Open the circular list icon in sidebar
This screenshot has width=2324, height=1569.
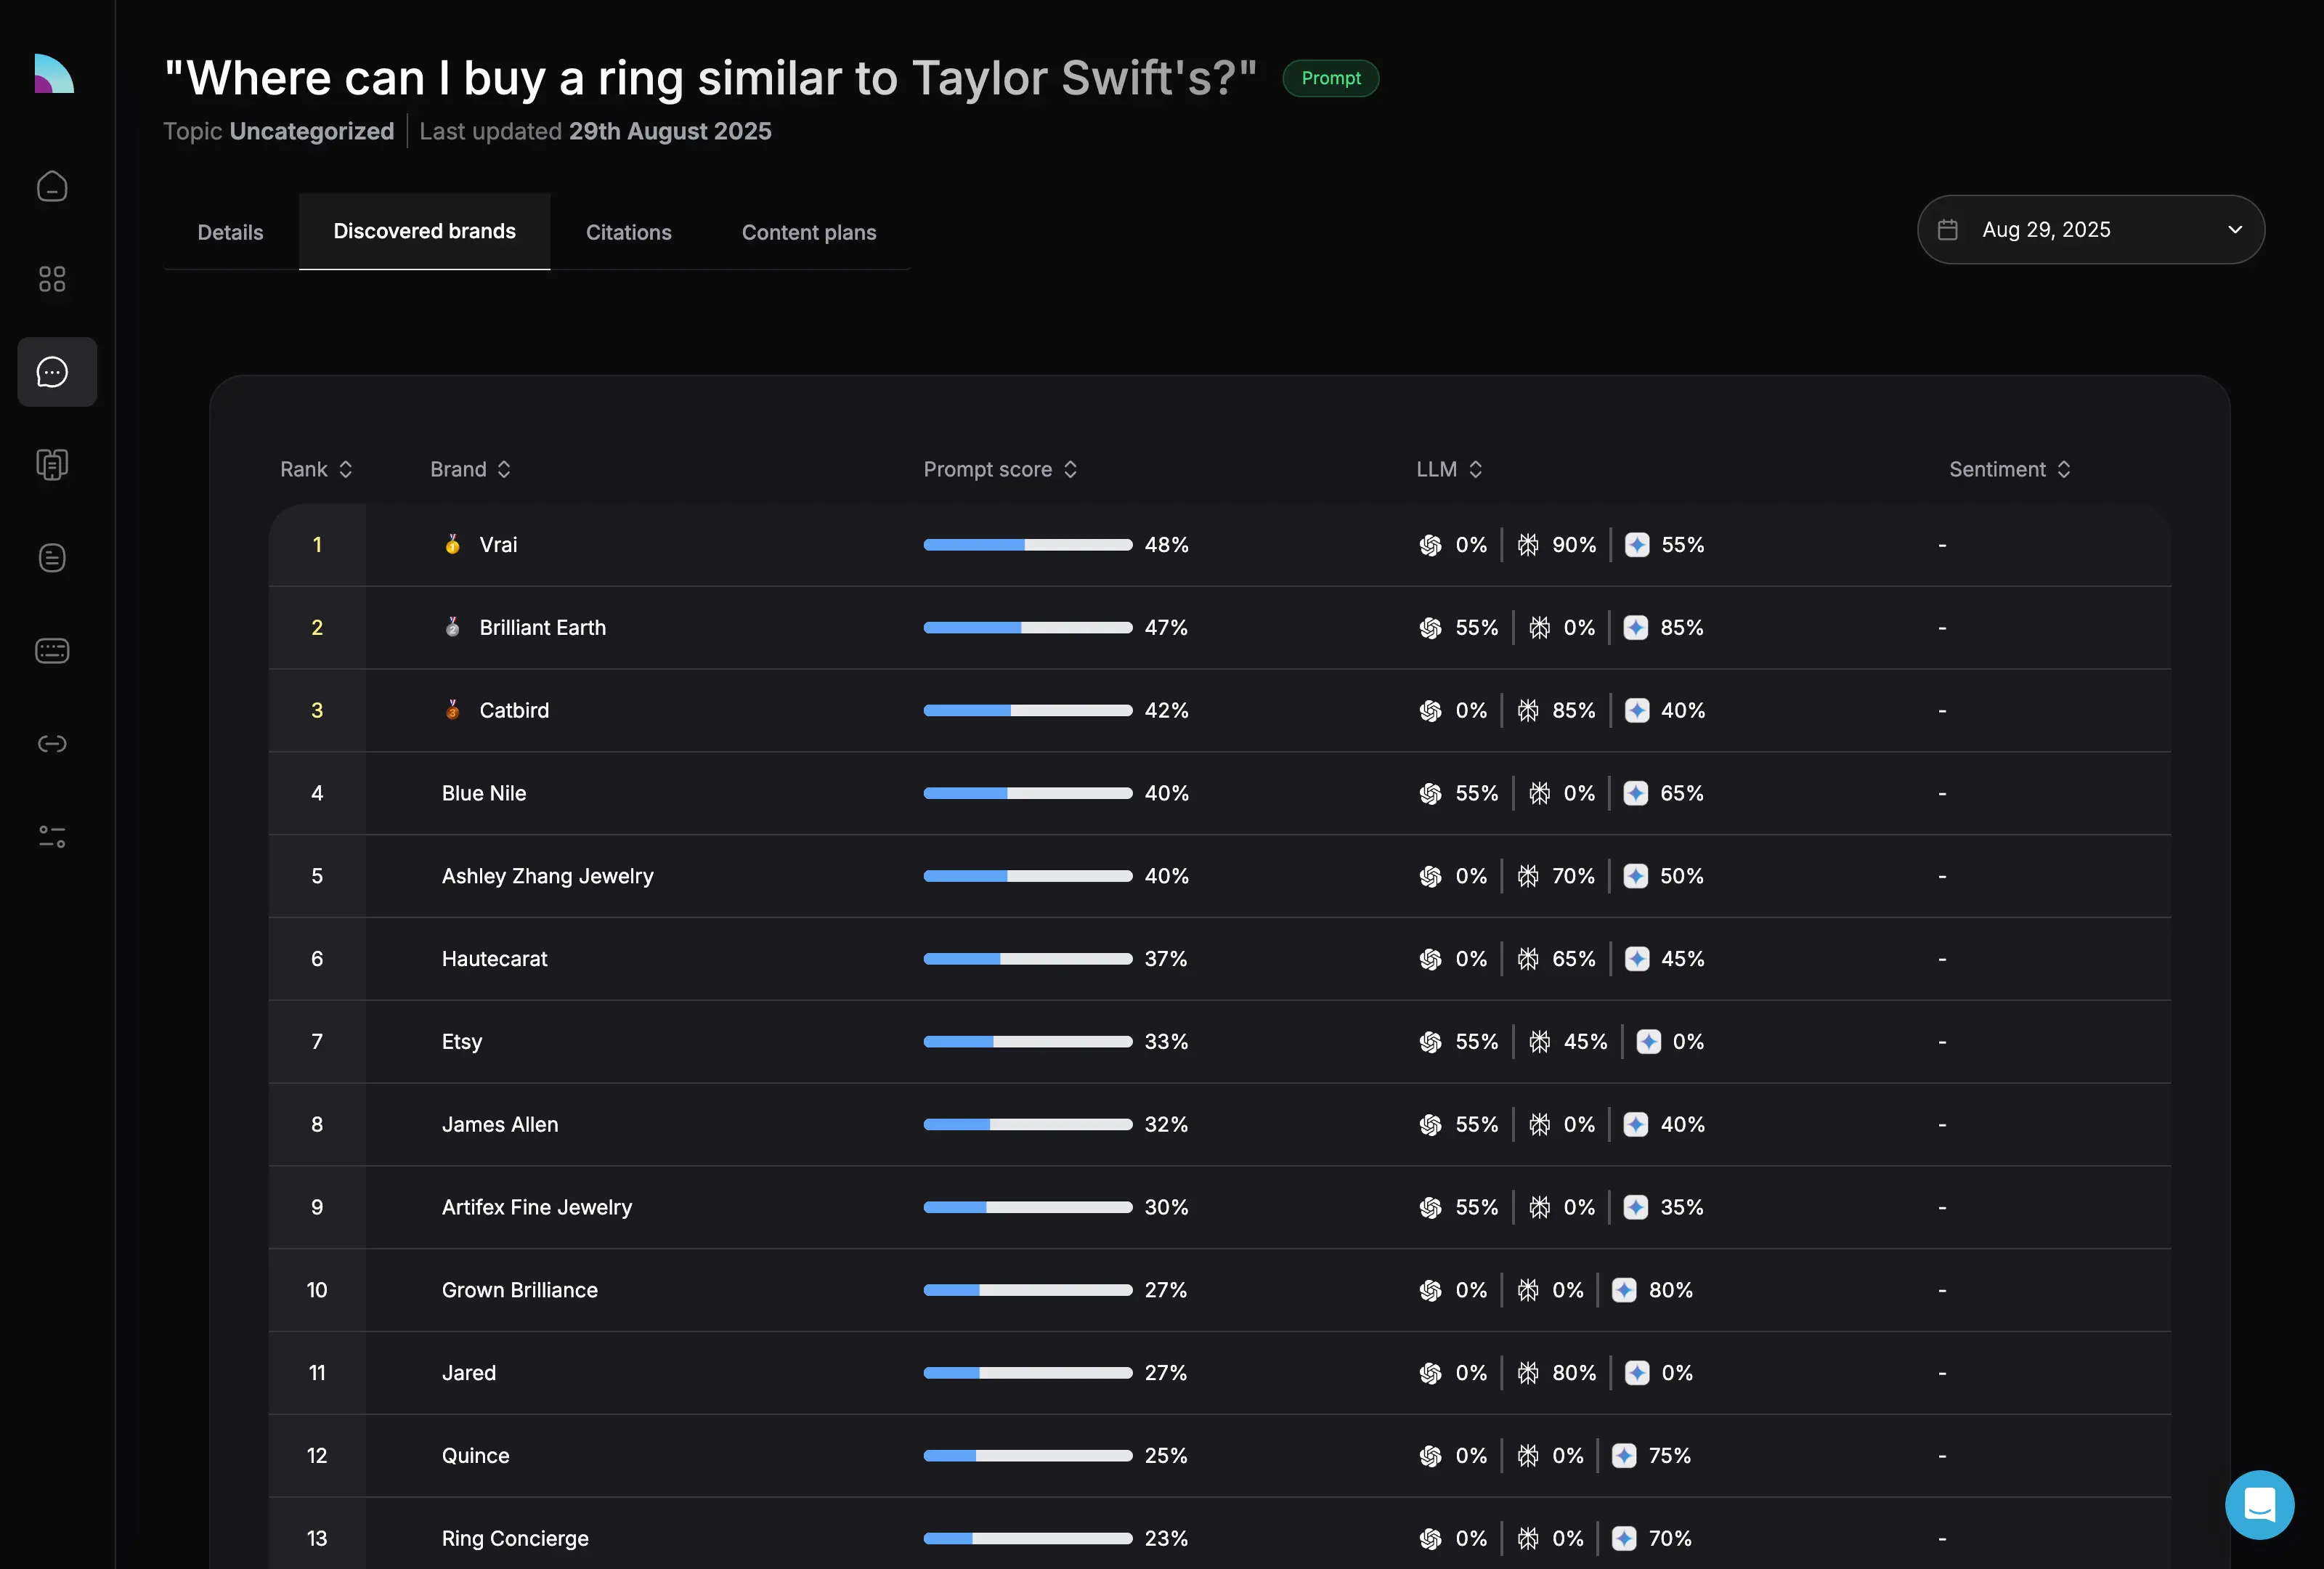52,558
